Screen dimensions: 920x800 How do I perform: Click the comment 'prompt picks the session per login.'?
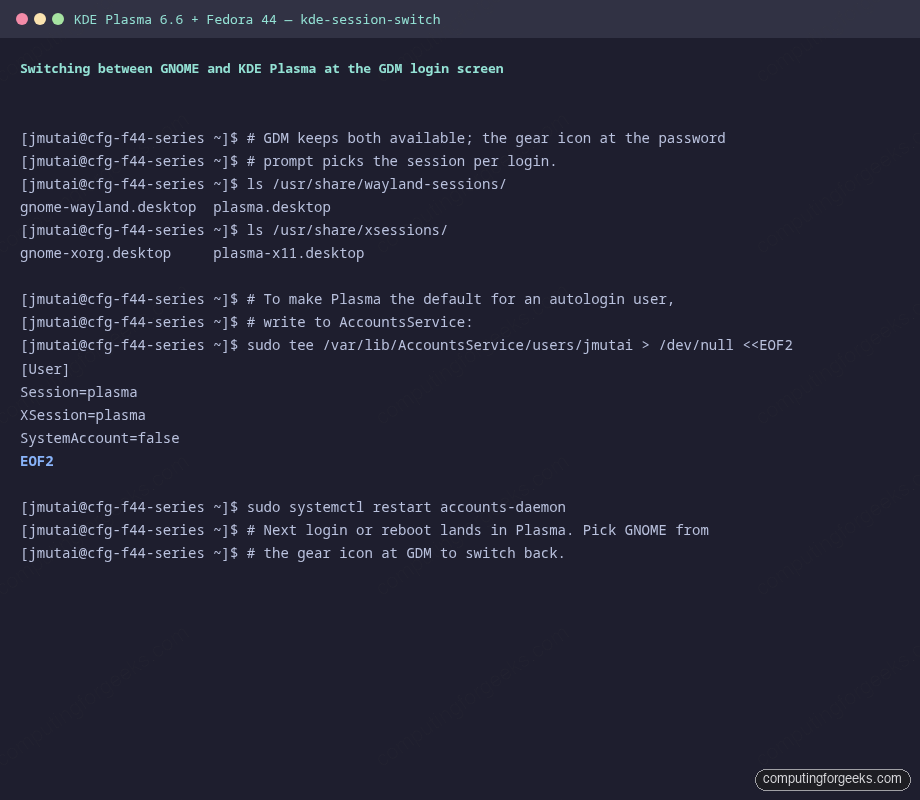tap(410, 161)
